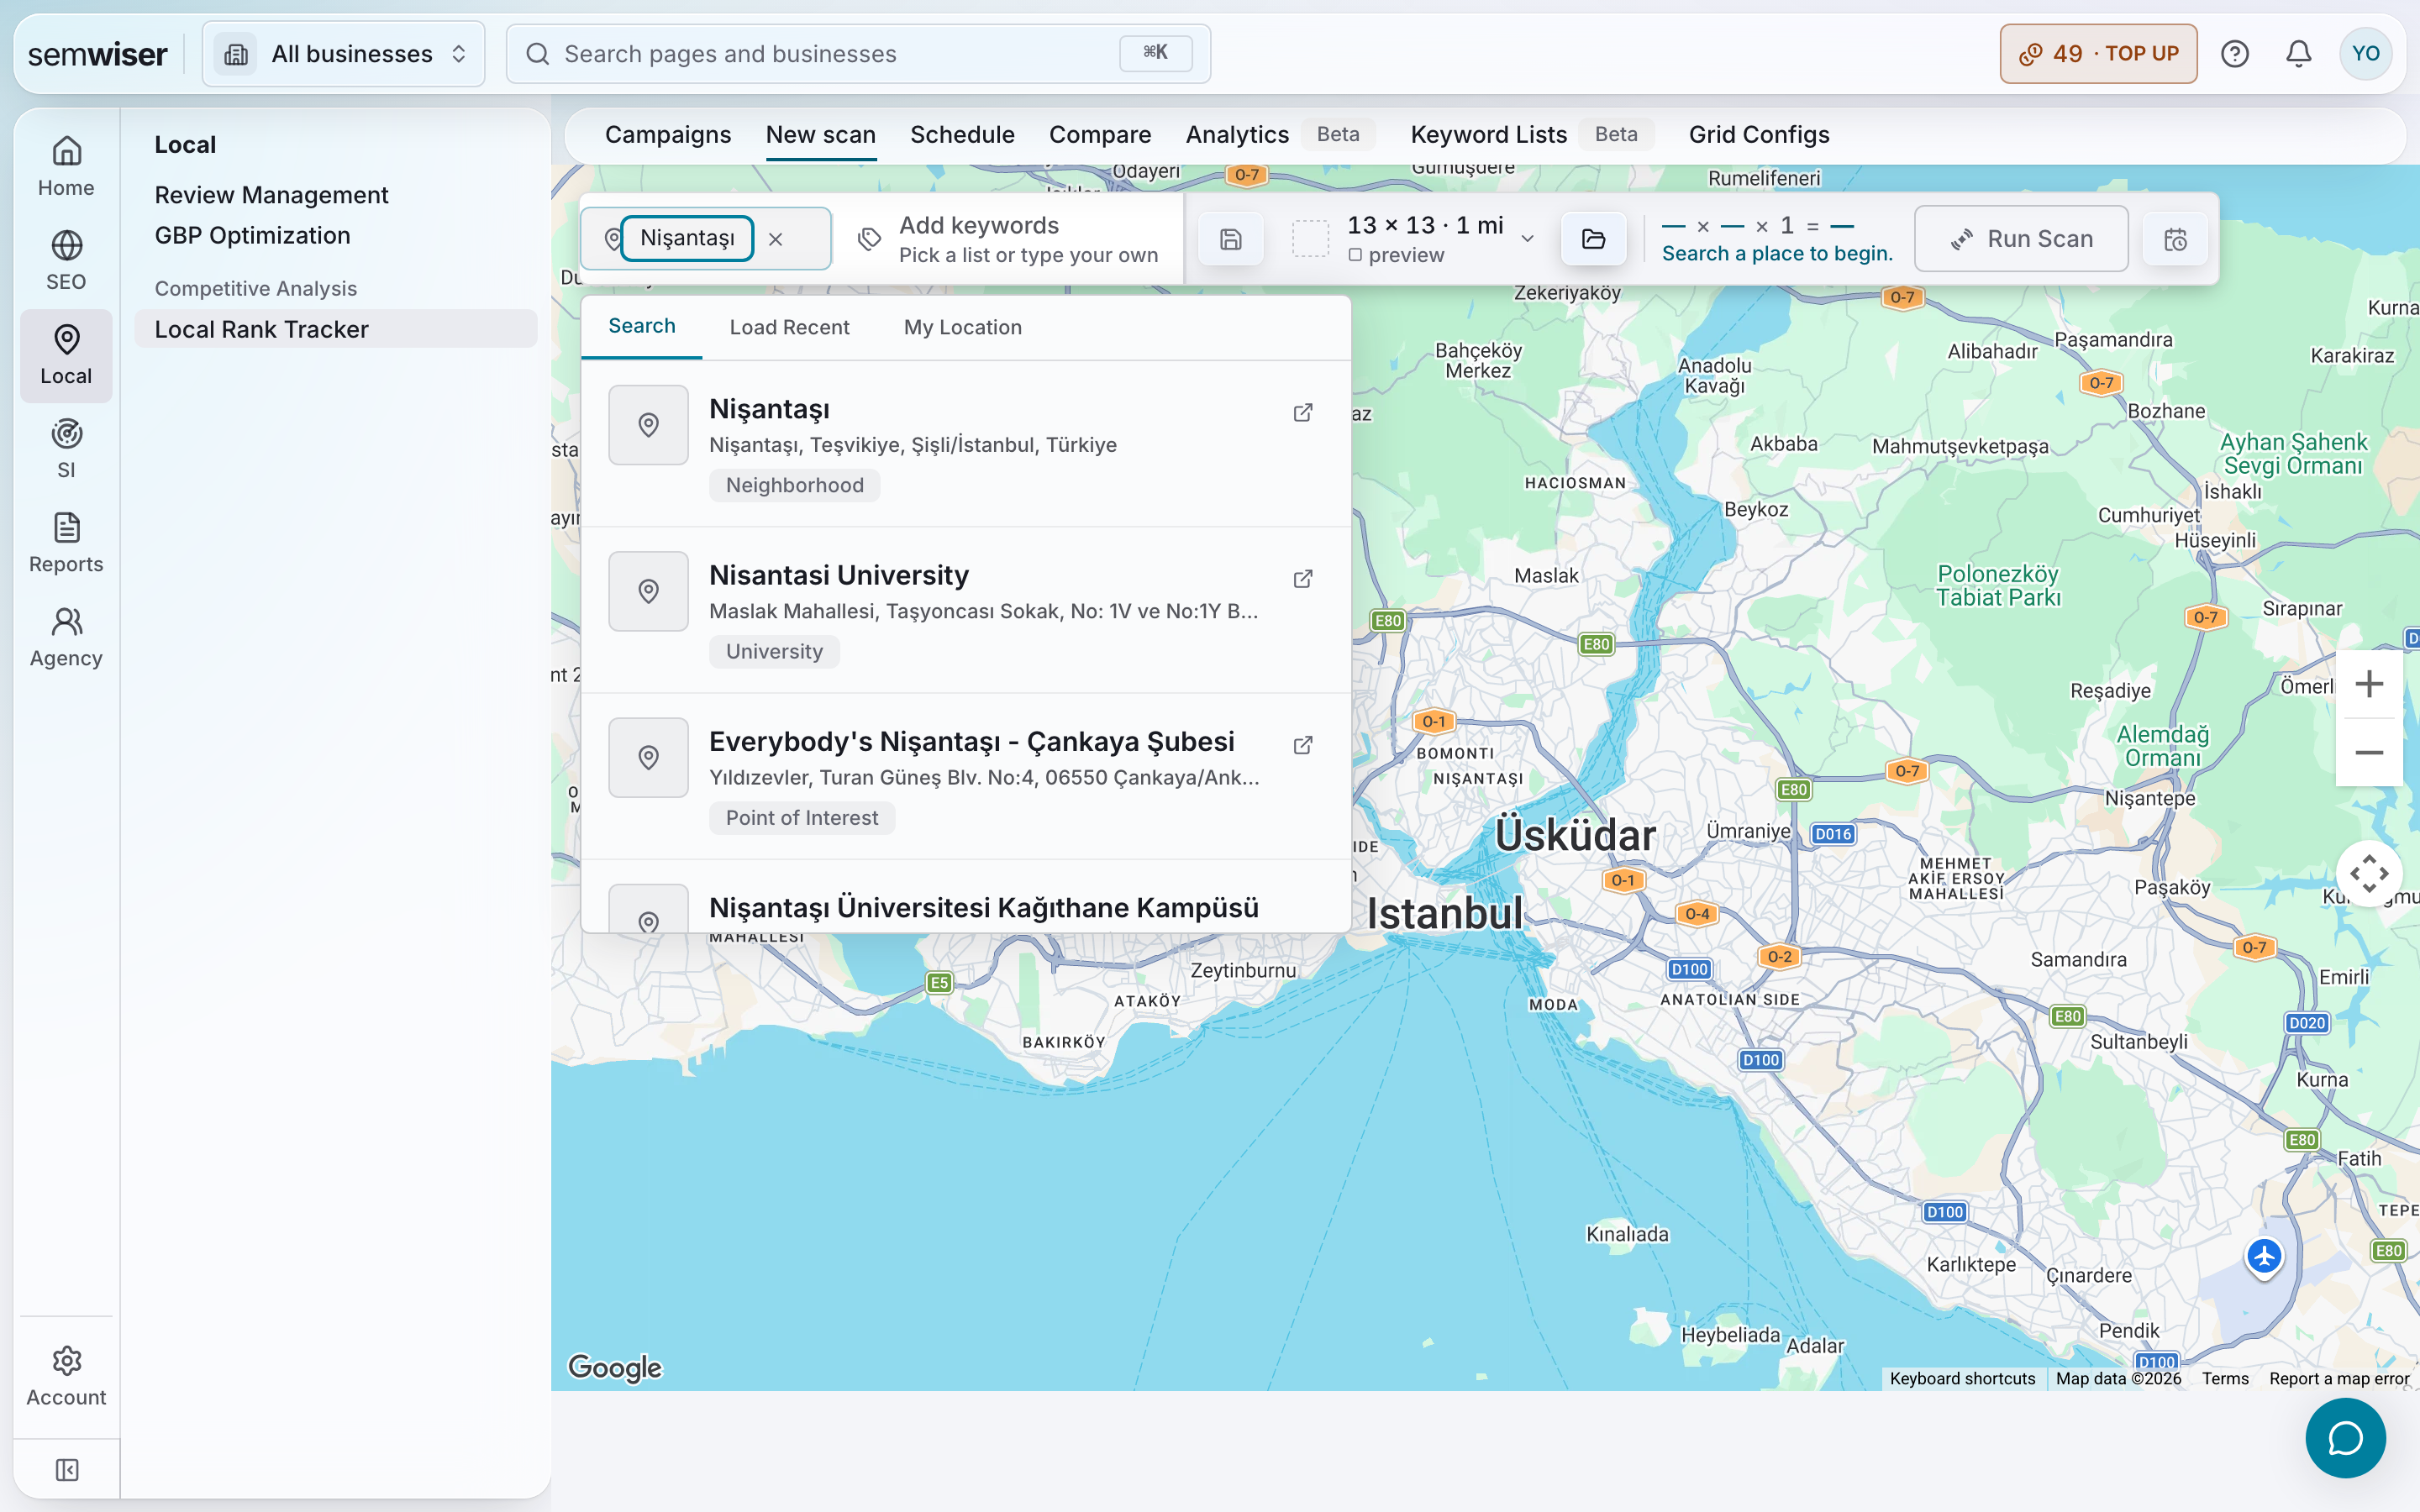The width and height of the screenshot is (2420, 1512).
Task: Open the Home sidebar section
Action: (66, 167)
